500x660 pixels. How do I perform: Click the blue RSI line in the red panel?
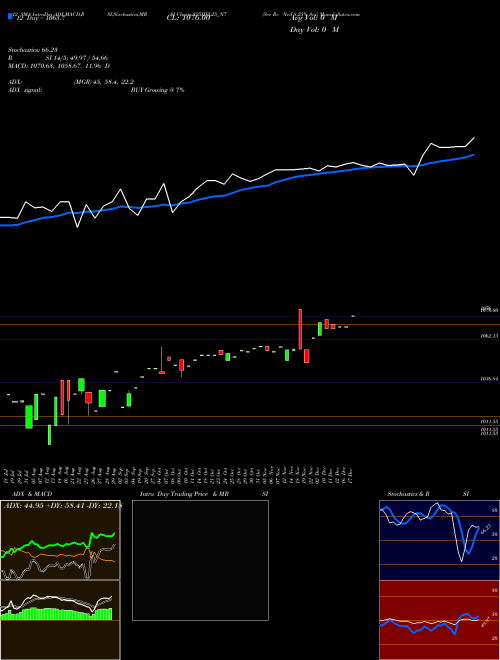pos(429,624)
